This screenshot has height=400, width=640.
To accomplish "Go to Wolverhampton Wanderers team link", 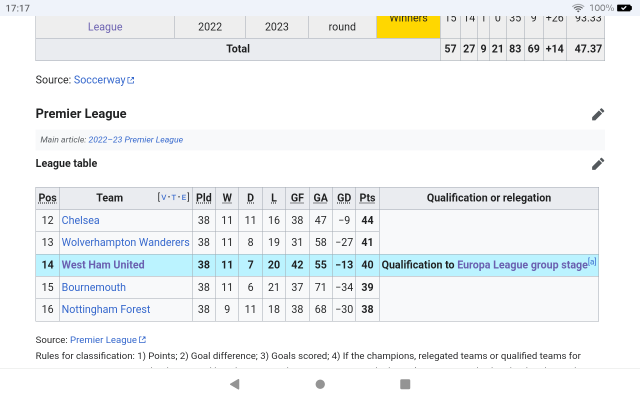I will point(125,242).
